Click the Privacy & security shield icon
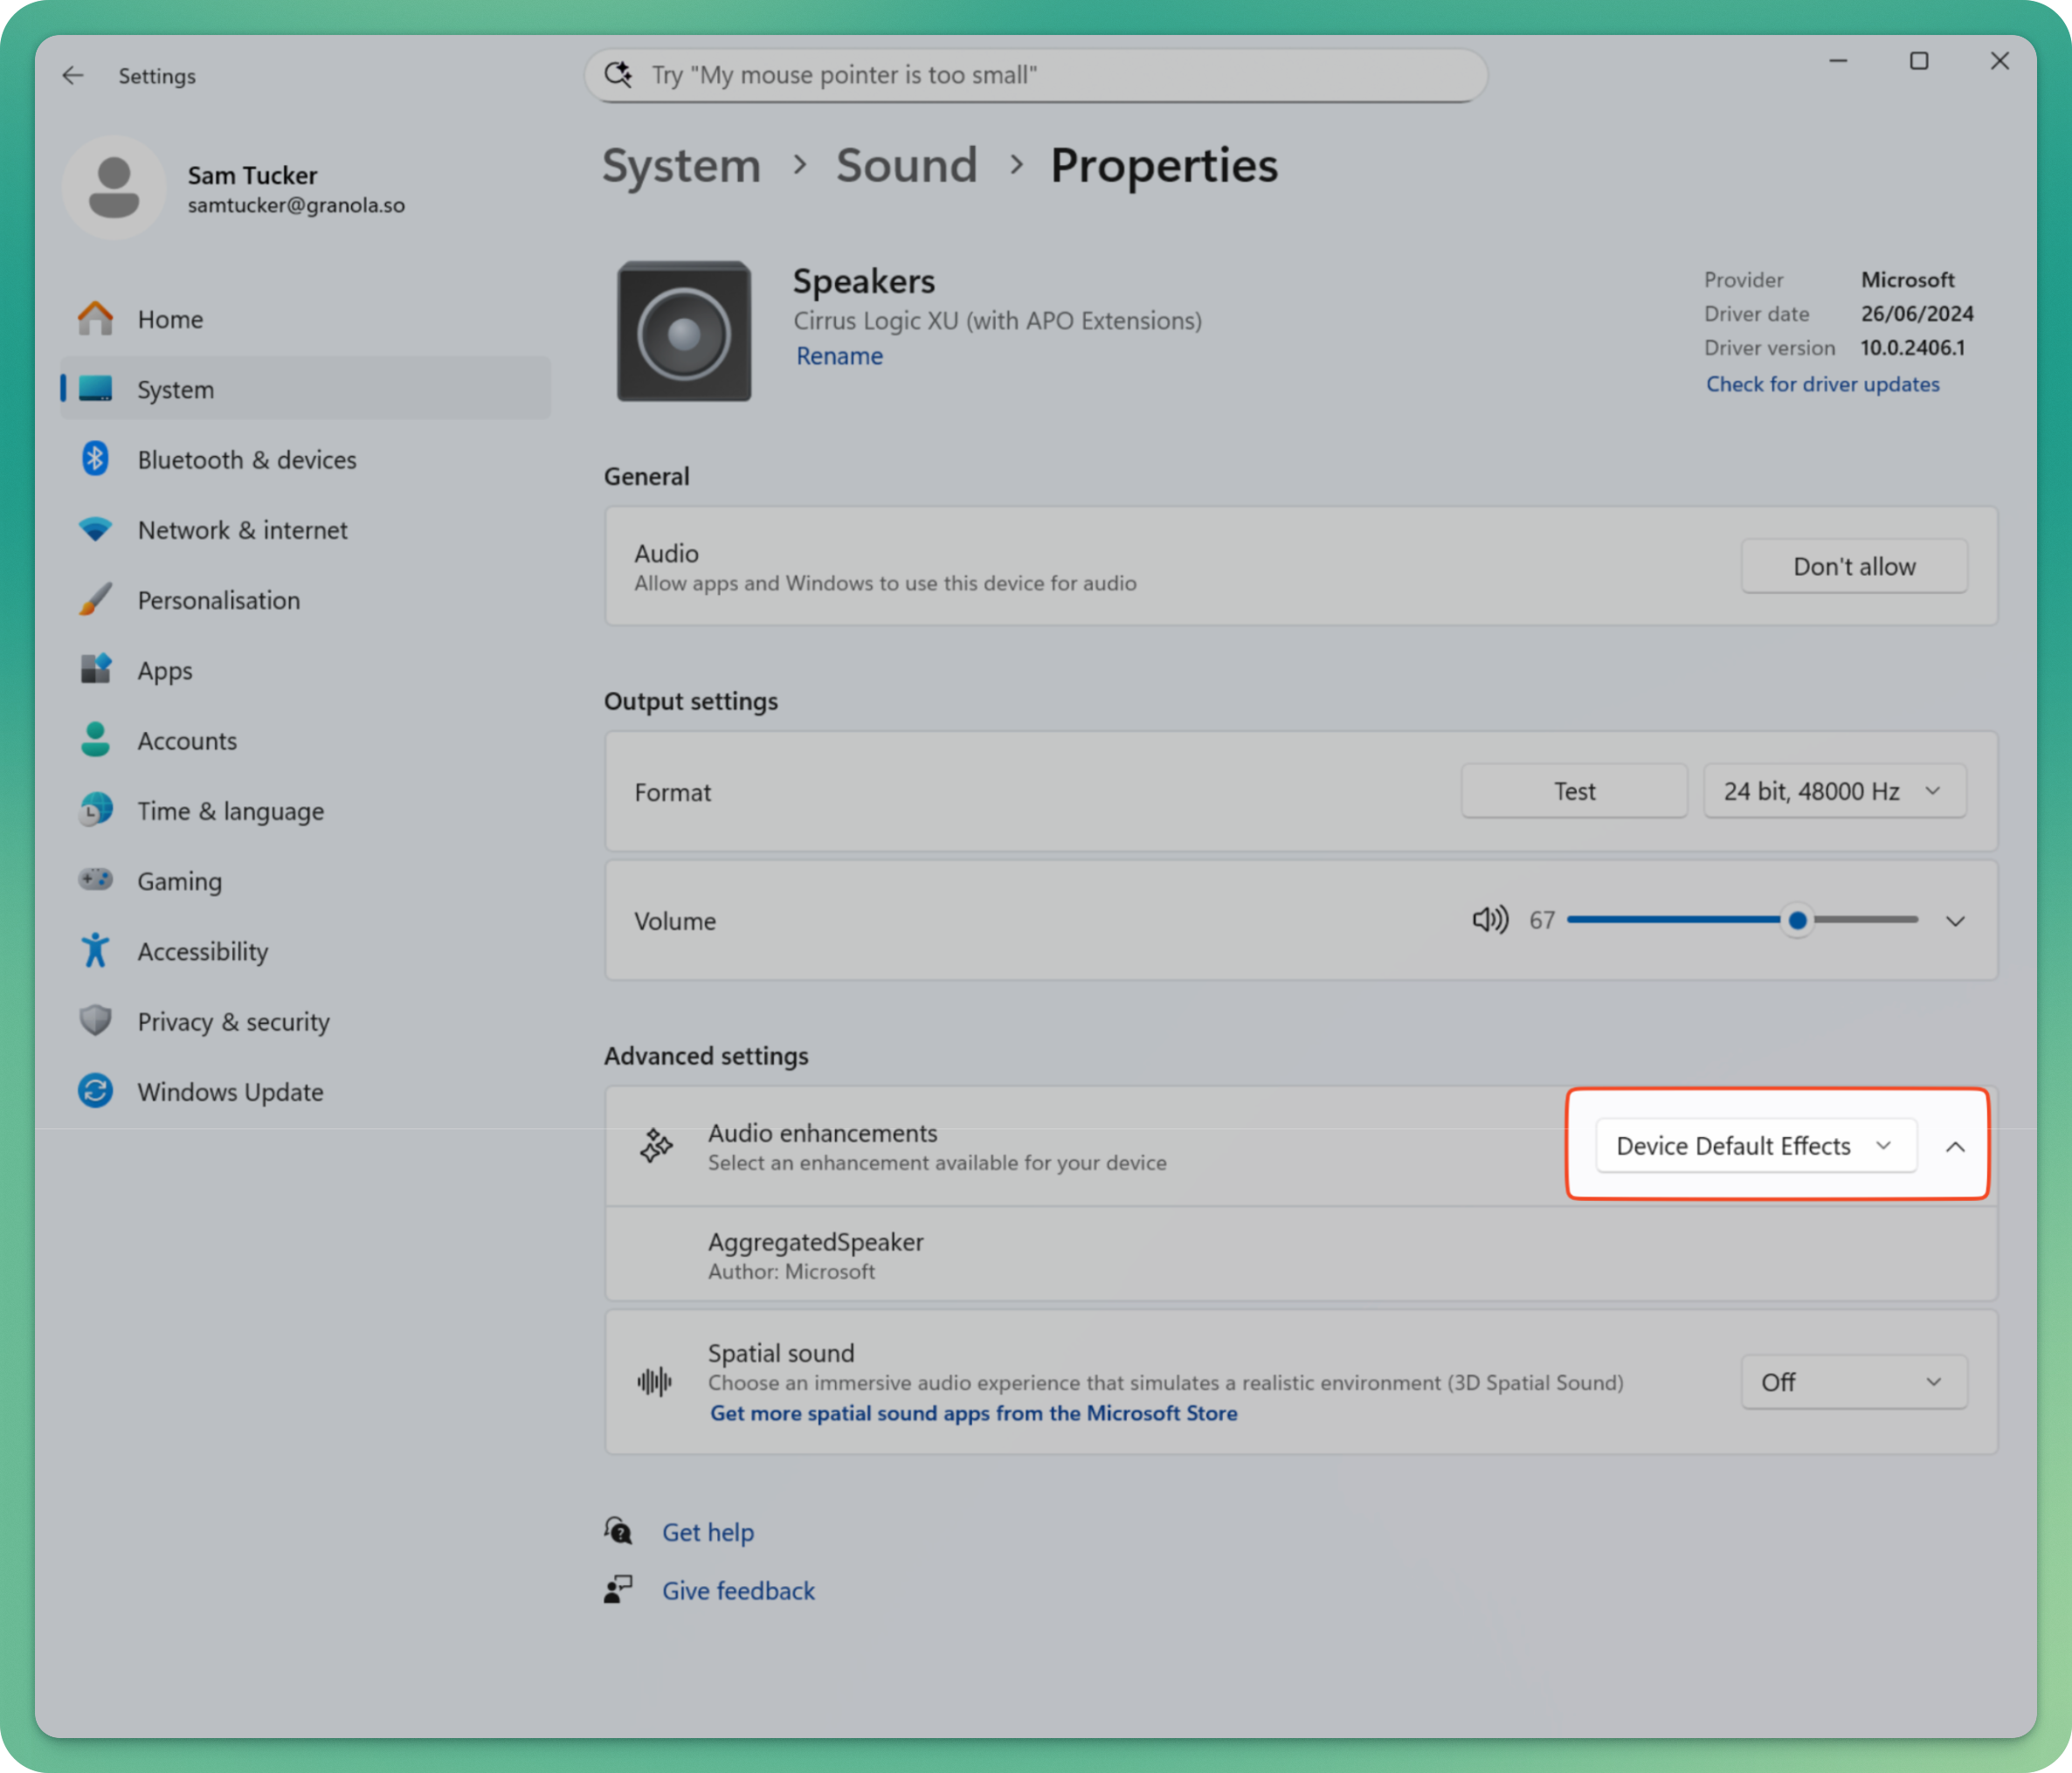Image resolution: width=2072 pixels, height=1773 pixels. (96, 1021)
